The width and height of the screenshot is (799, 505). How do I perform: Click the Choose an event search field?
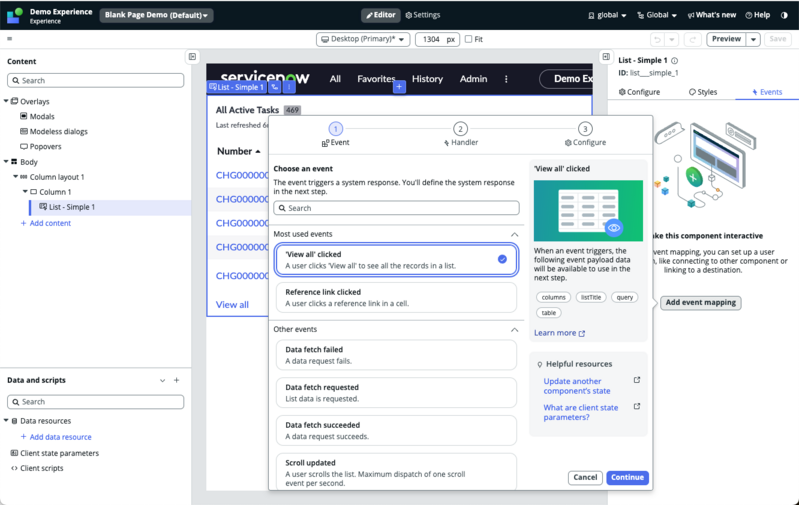[x=396, y=208]
